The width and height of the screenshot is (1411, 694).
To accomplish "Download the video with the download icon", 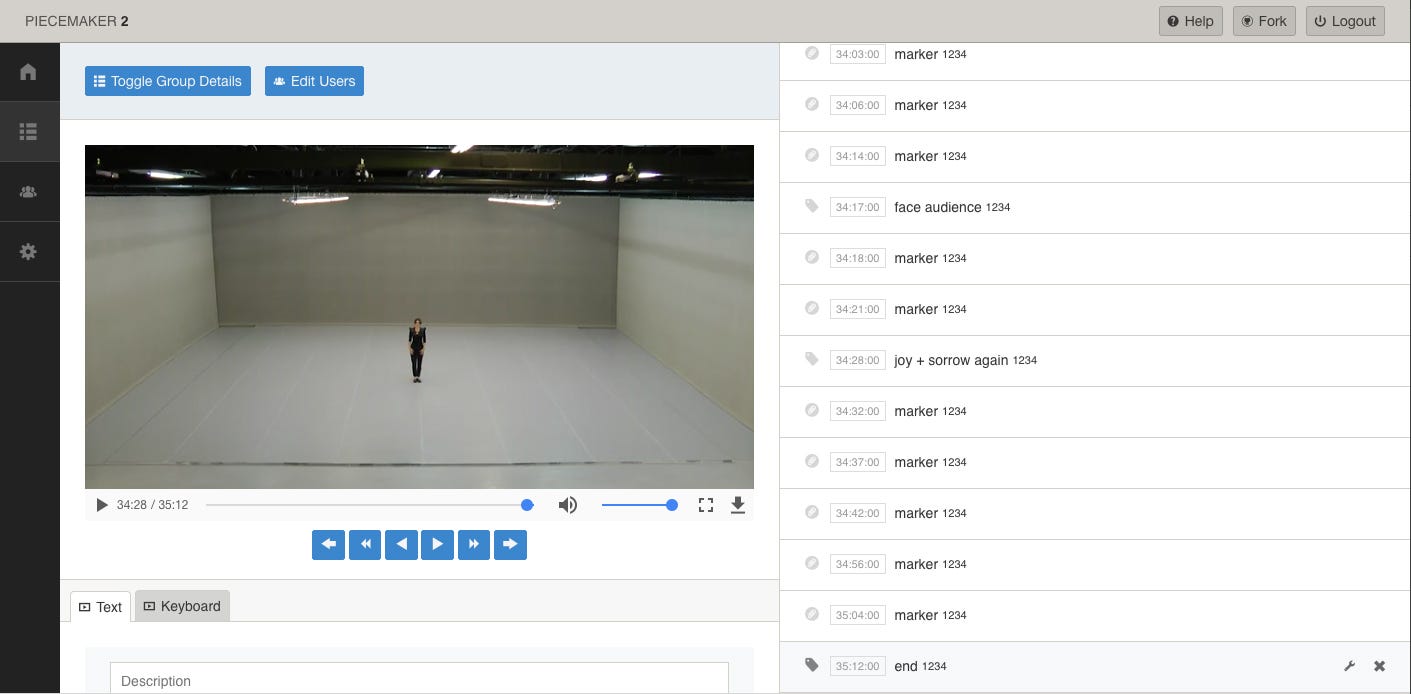I will pos(738,505).
